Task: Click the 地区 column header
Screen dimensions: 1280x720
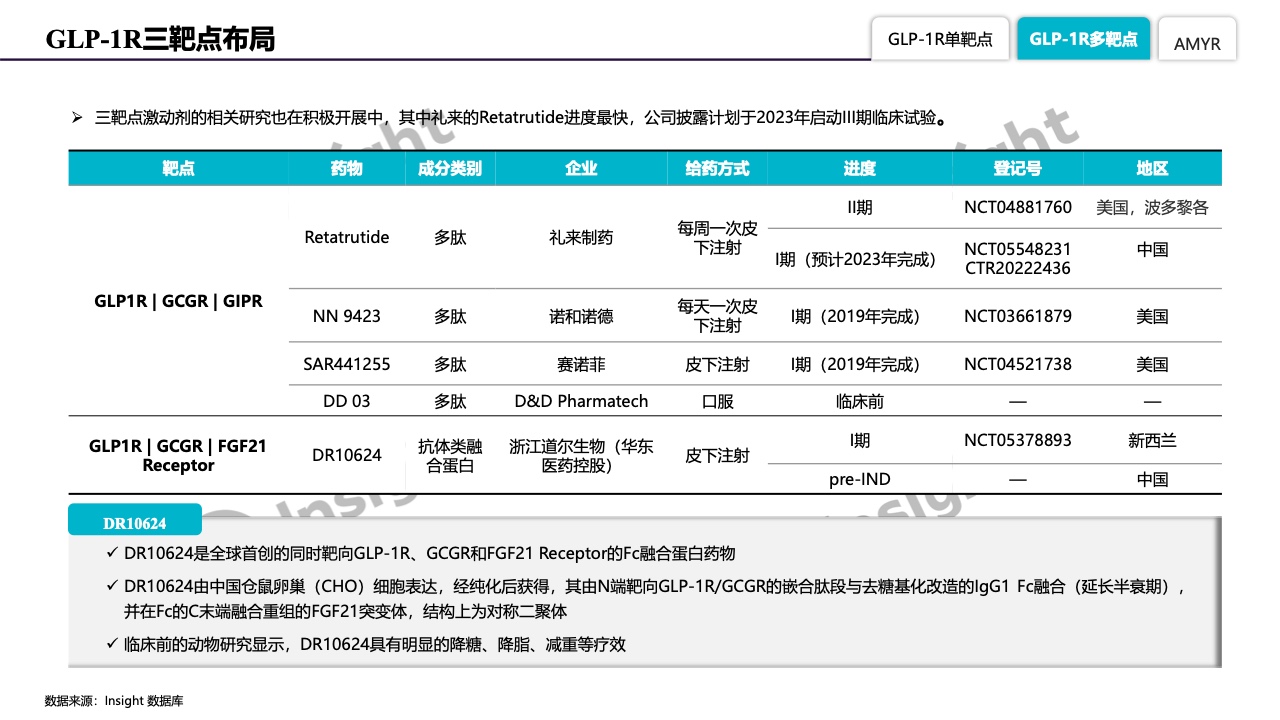Action: pyautogui.click(x=1152, y=168)
